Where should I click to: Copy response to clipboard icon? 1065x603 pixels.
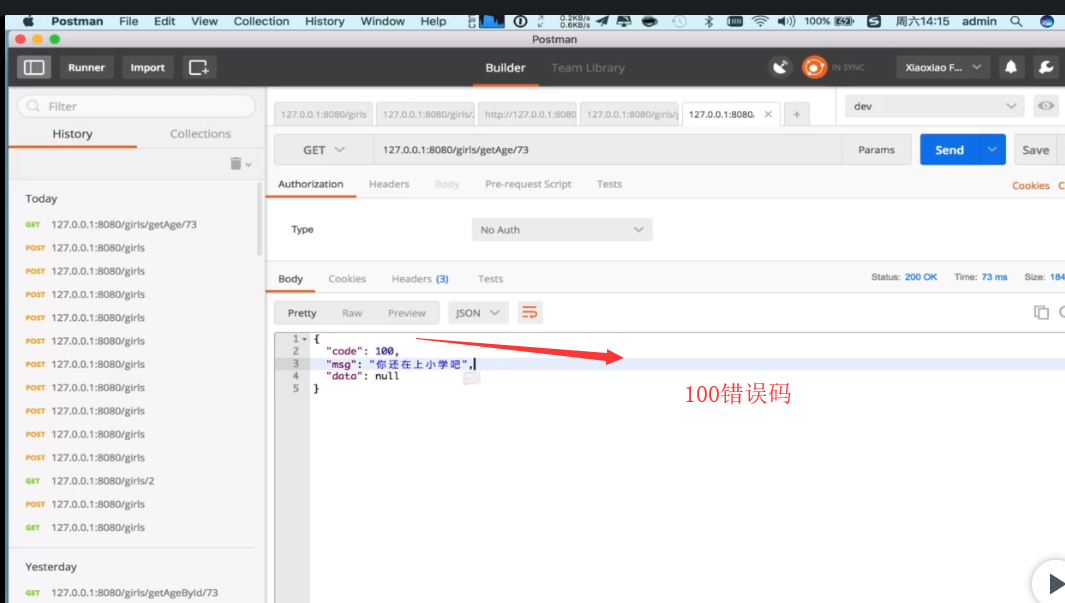[1041, 312]
